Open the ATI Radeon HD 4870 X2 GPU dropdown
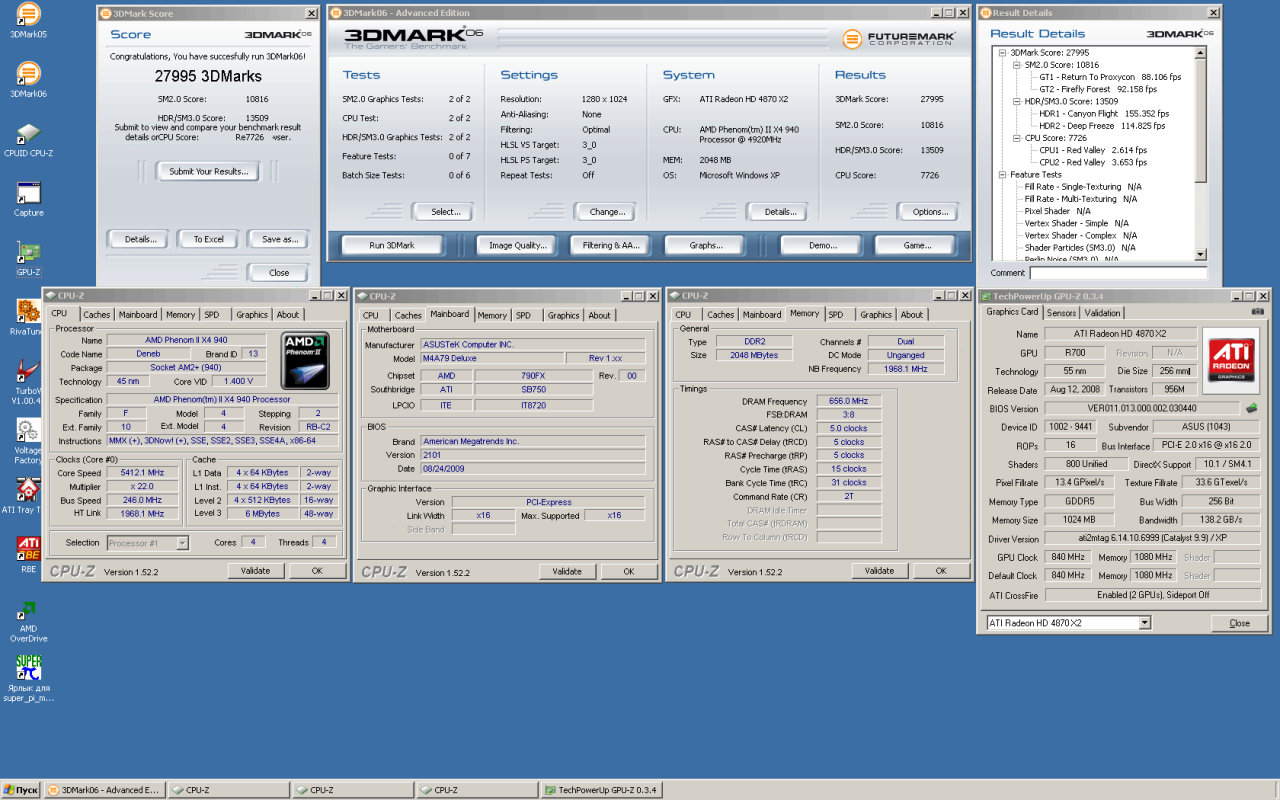This screenshot has height=800, width=1280. pyautogui.click(x=1144, y=623)
